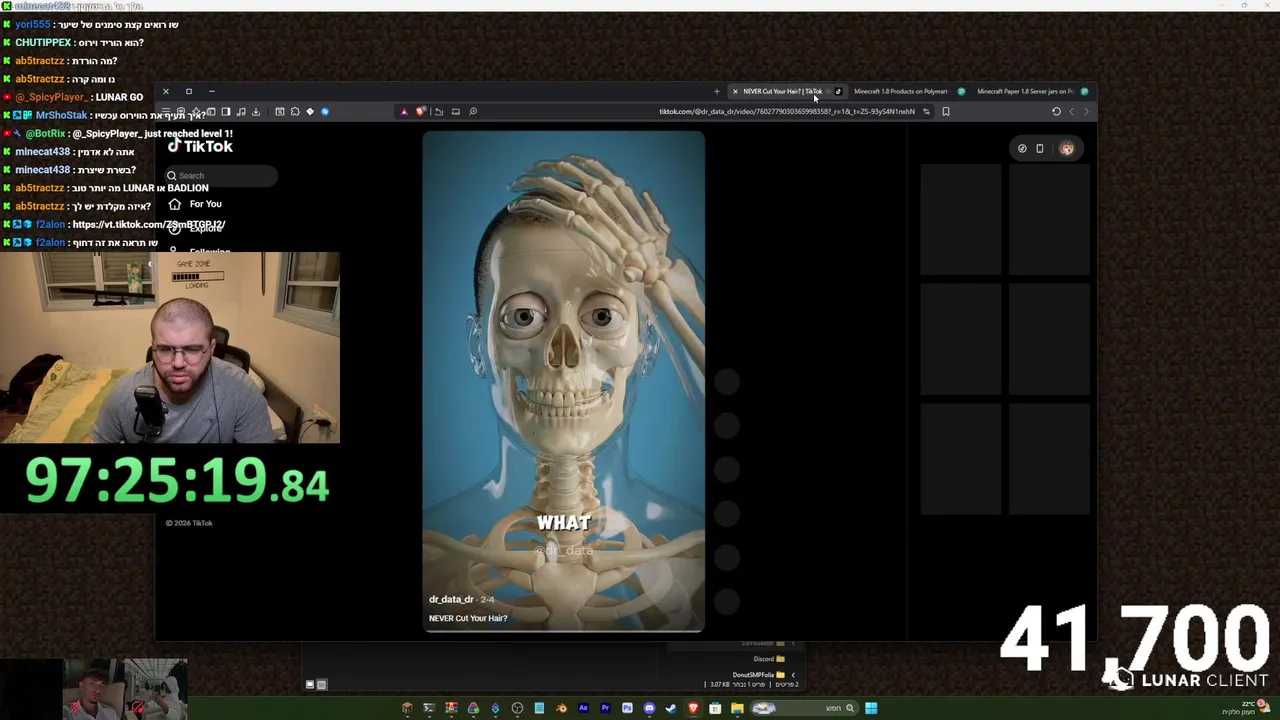Launch After Effects from the taskbar
This screenshot has height=720, width=1280.
pyautogui.click(x=583, y=708)
